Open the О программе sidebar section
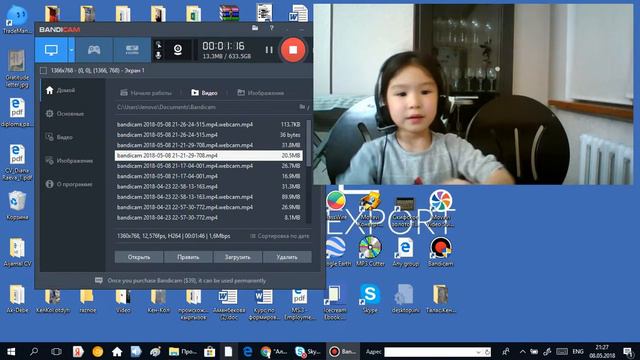The width and height of the screenshot is (640, 360). [73, 184]
